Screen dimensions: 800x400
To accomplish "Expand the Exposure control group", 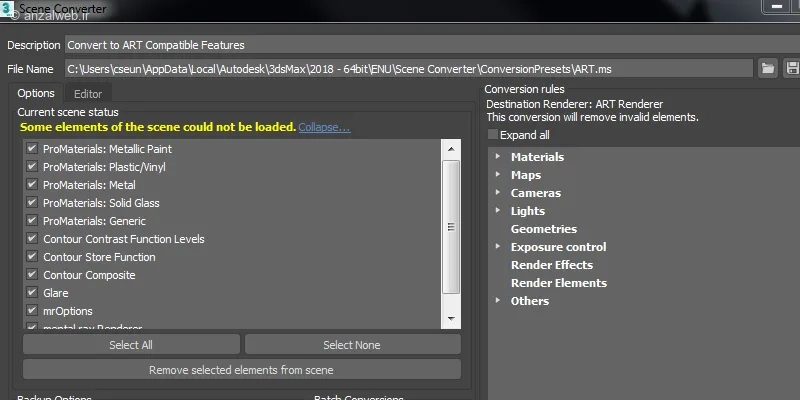I will tap(497, 247).
